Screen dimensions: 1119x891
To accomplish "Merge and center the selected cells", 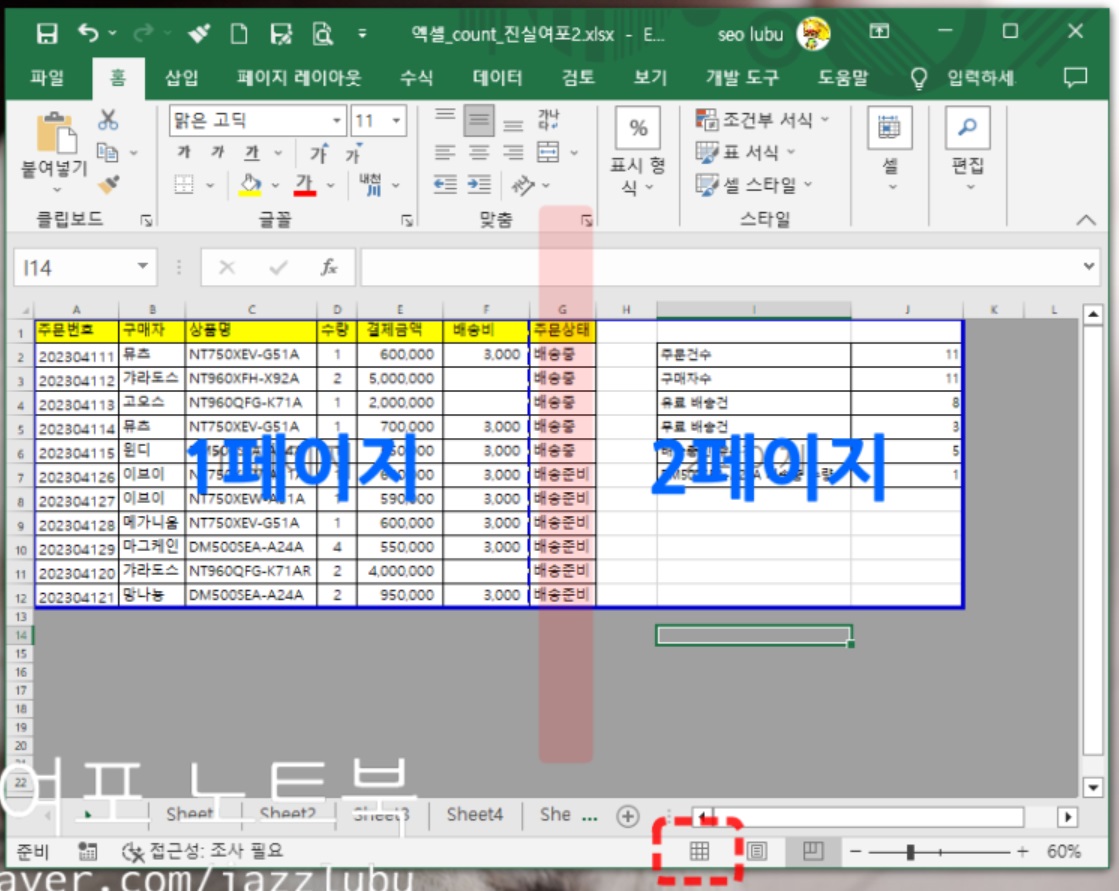I will (x=548, y=152).
